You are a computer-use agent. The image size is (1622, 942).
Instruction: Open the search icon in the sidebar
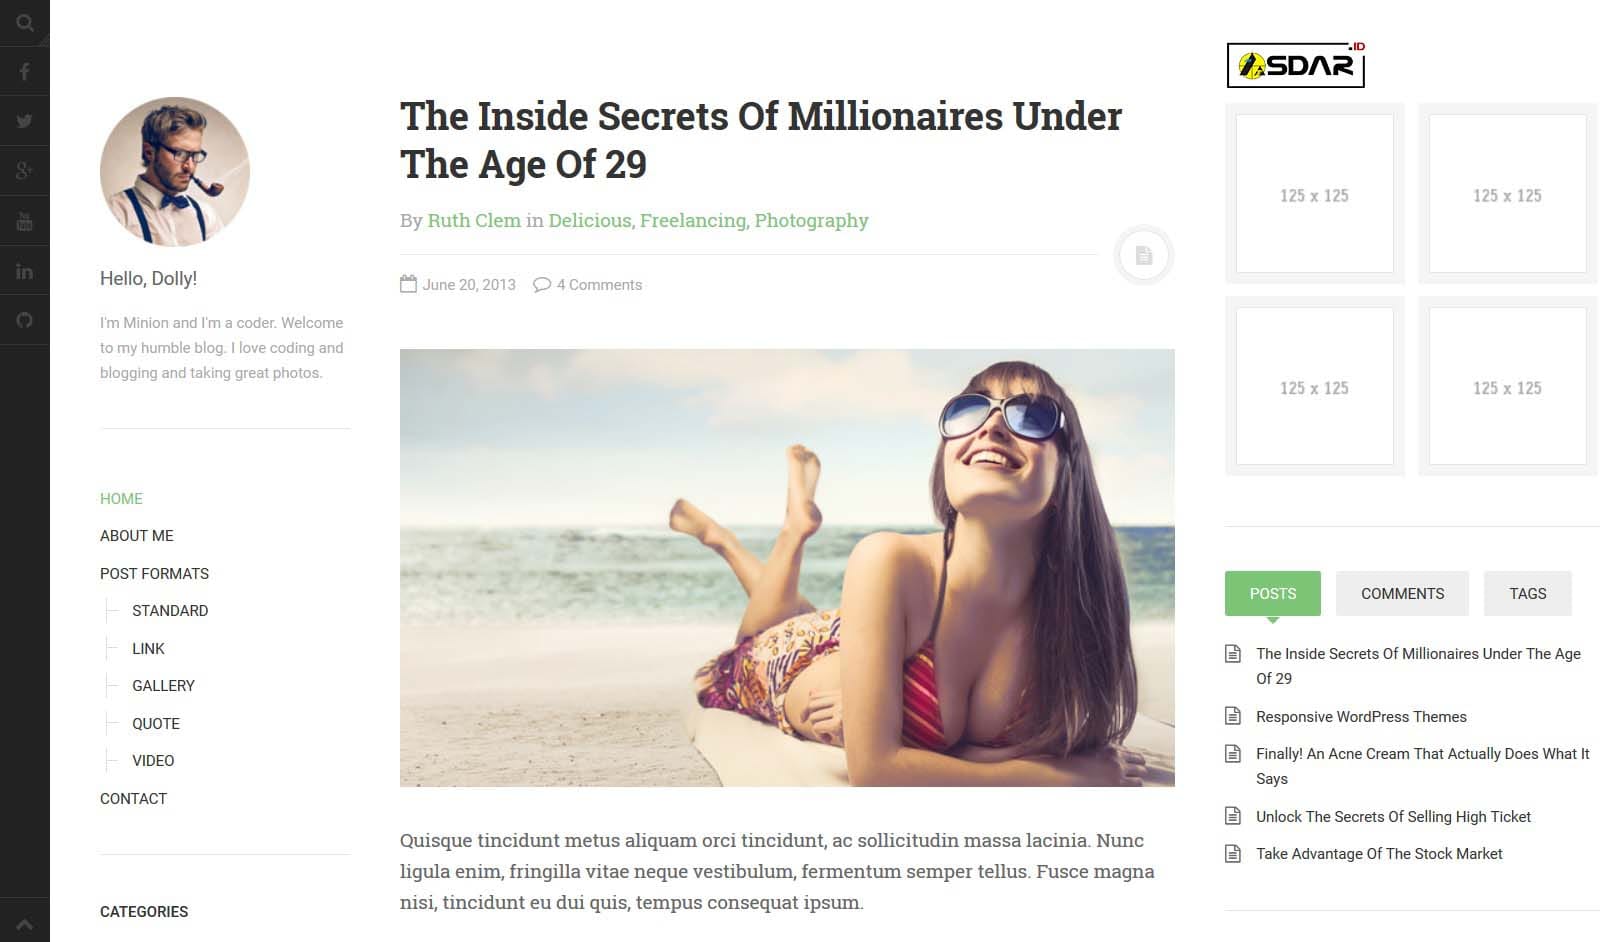click(x=25, y=22)
